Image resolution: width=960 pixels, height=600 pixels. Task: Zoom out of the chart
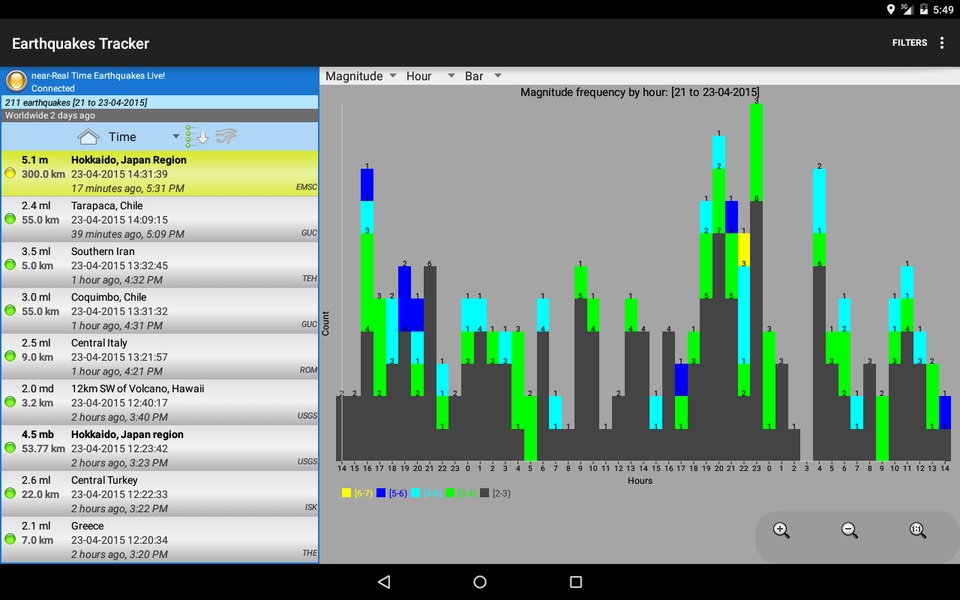pyautogui.click(x=849, y=530)
